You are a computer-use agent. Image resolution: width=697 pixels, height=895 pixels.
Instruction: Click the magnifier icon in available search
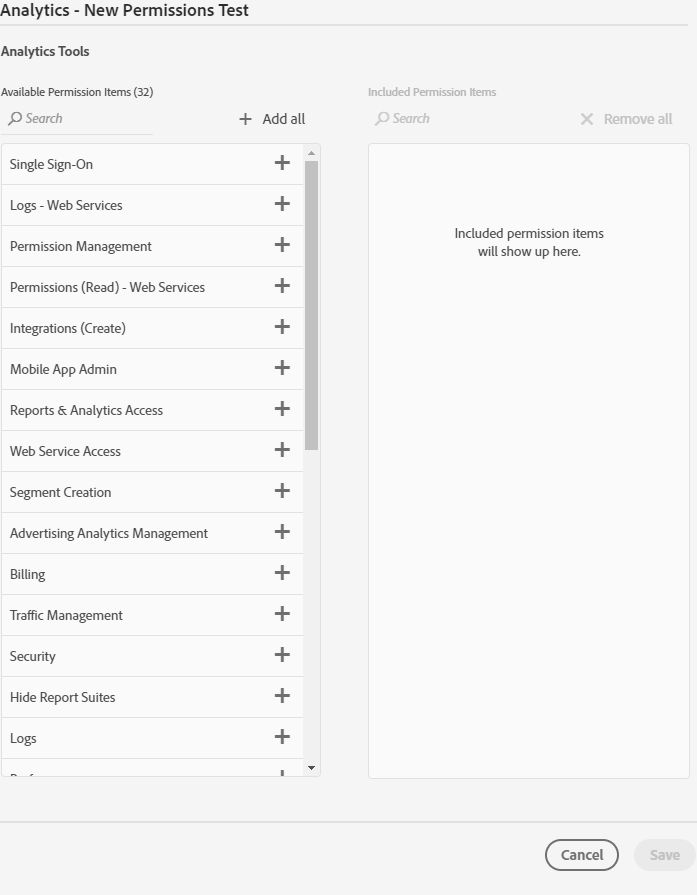tap(15, 118)
